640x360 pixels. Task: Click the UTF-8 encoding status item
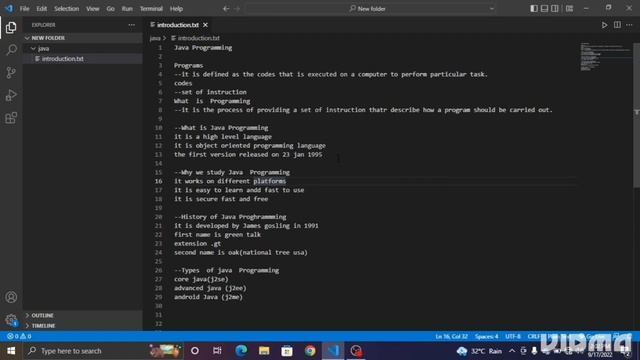point(513,336)
